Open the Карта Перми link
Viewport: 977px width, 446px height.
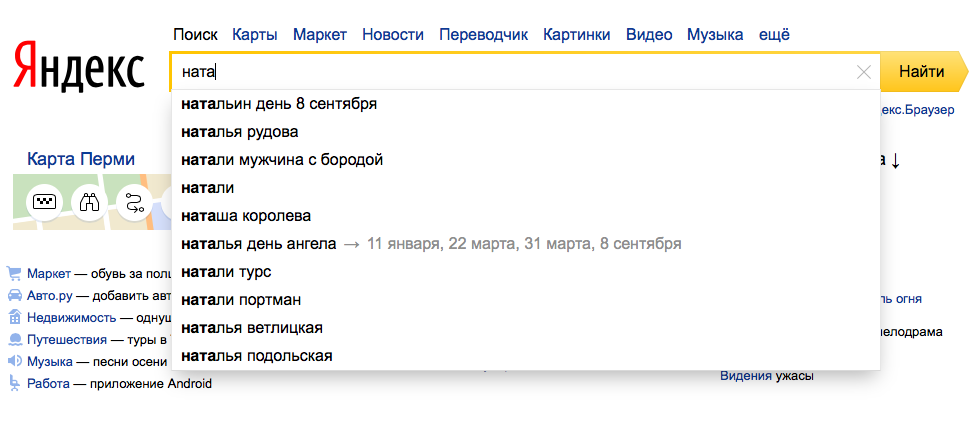(x=81, y=159)
